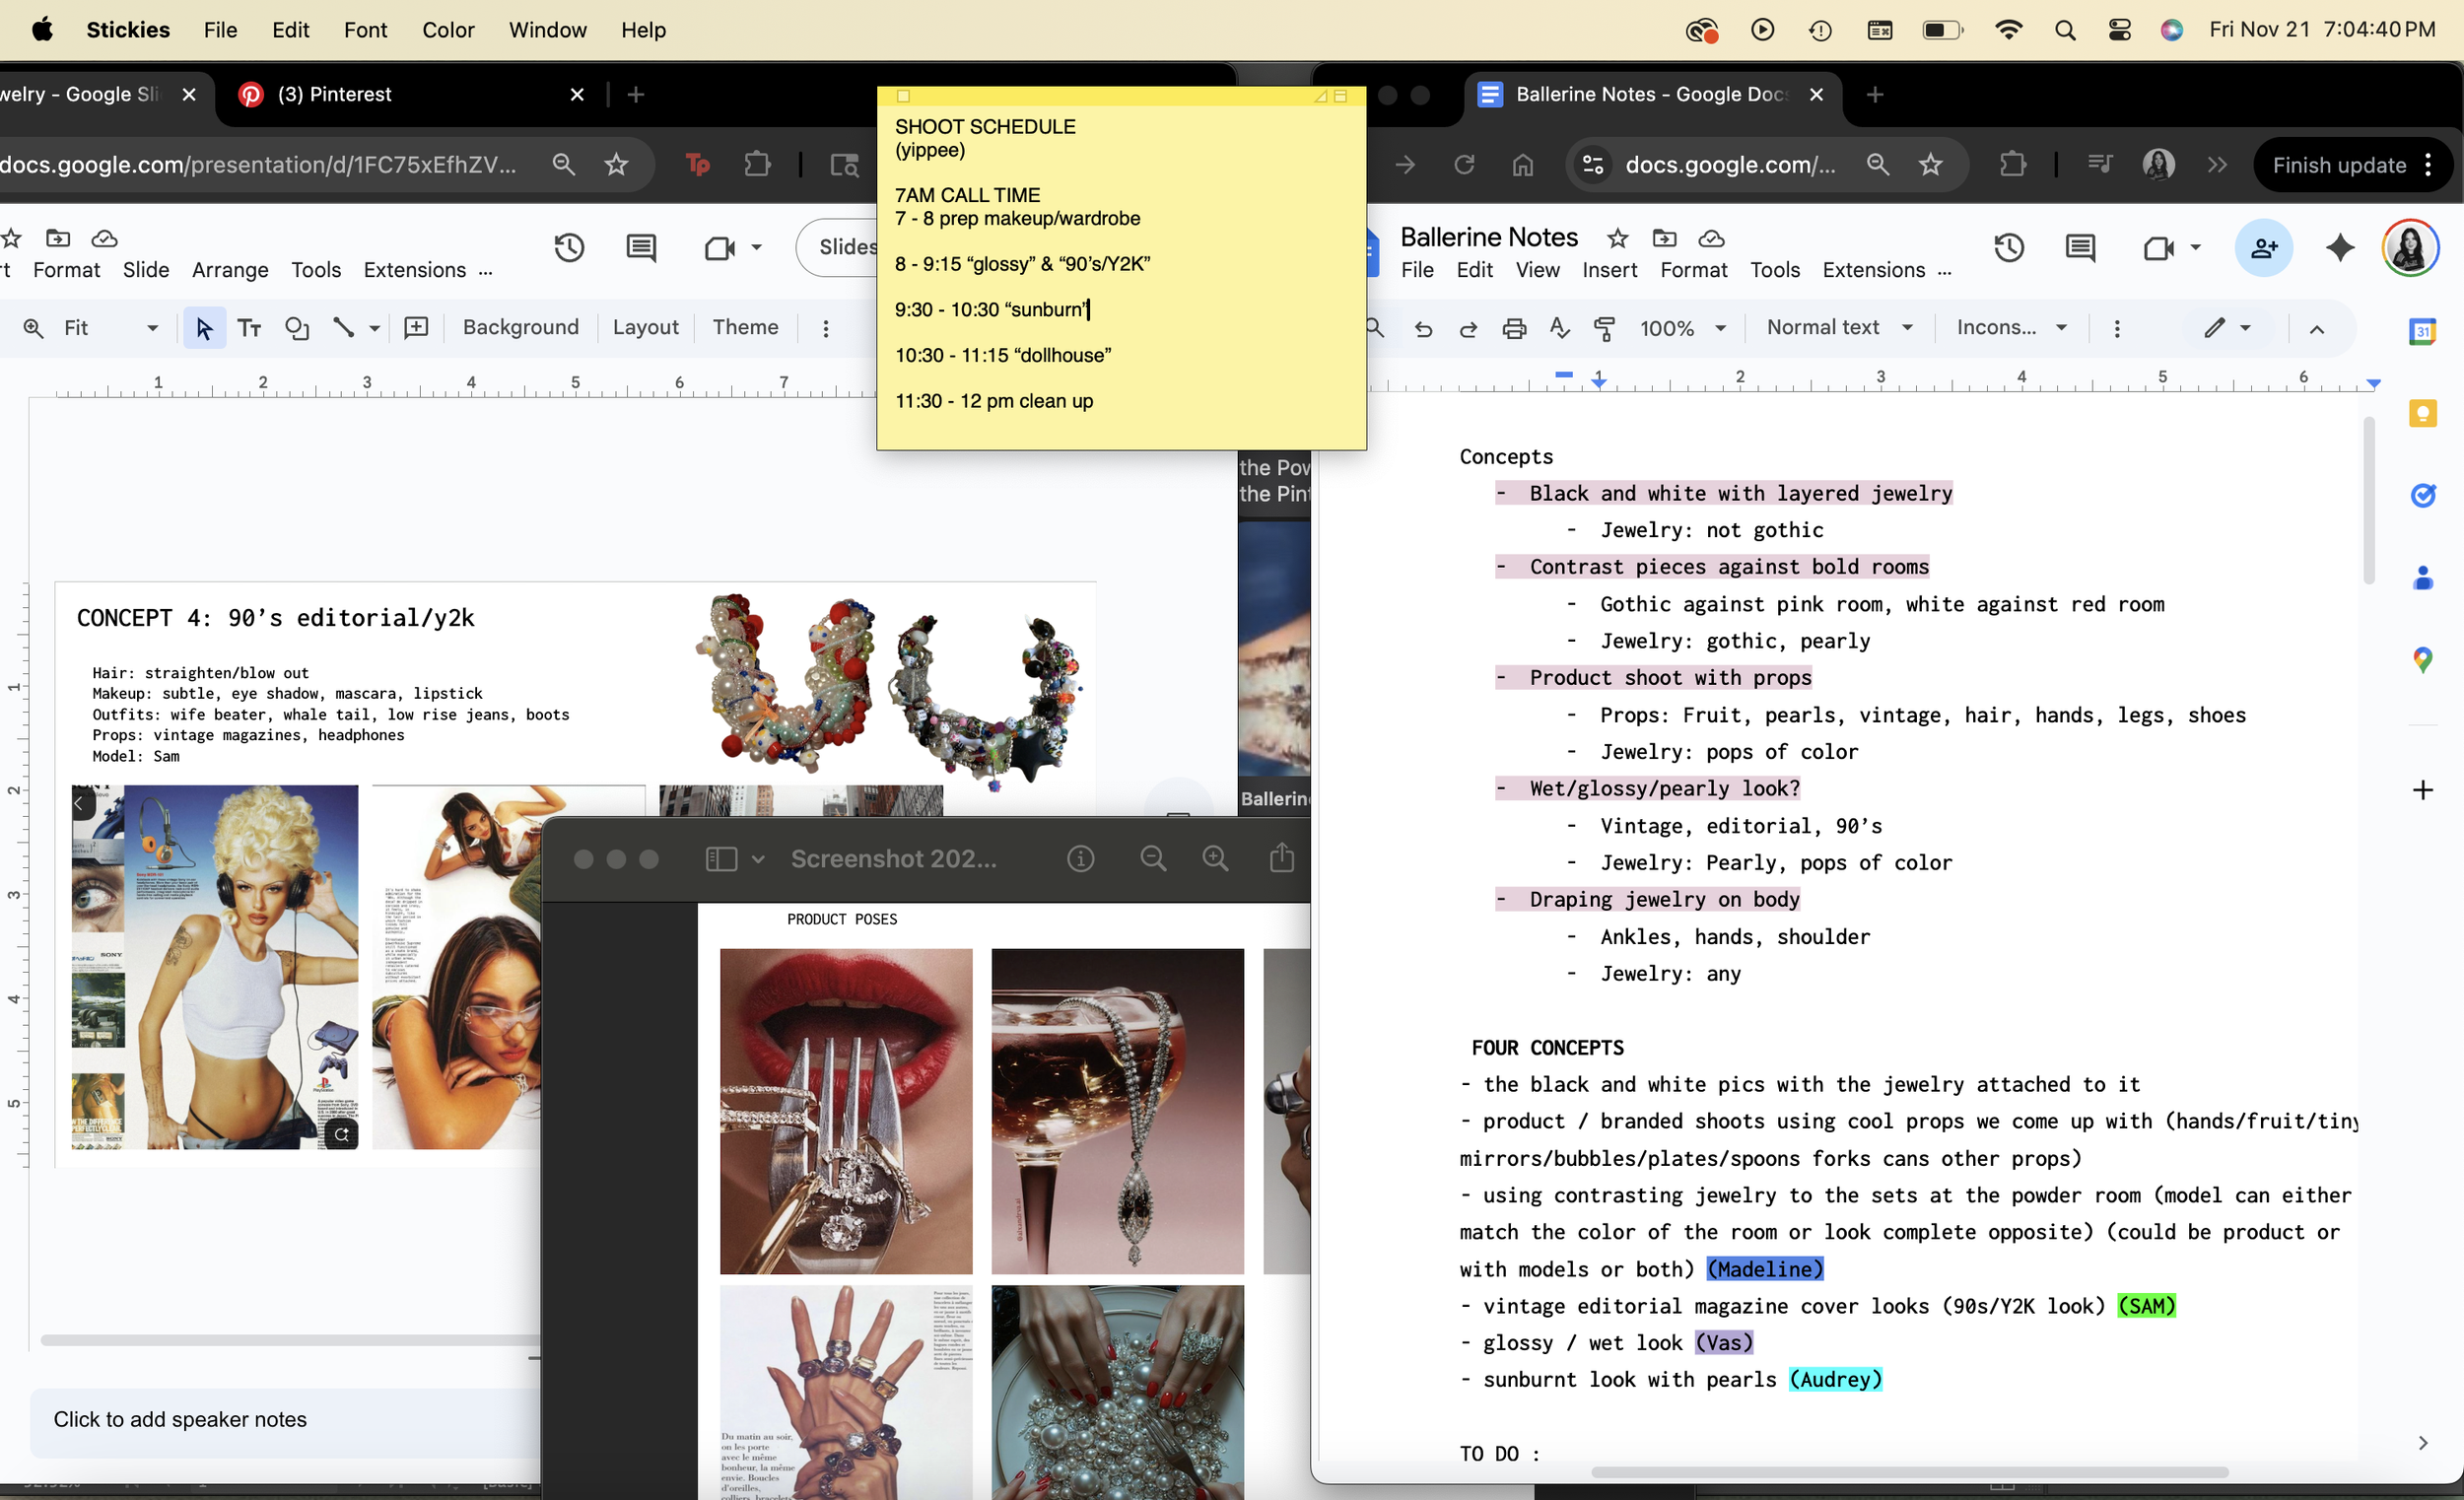2464x1500 pixels.
Task: Click the Background button in Slides toolbar
Action: click(520, 328)
